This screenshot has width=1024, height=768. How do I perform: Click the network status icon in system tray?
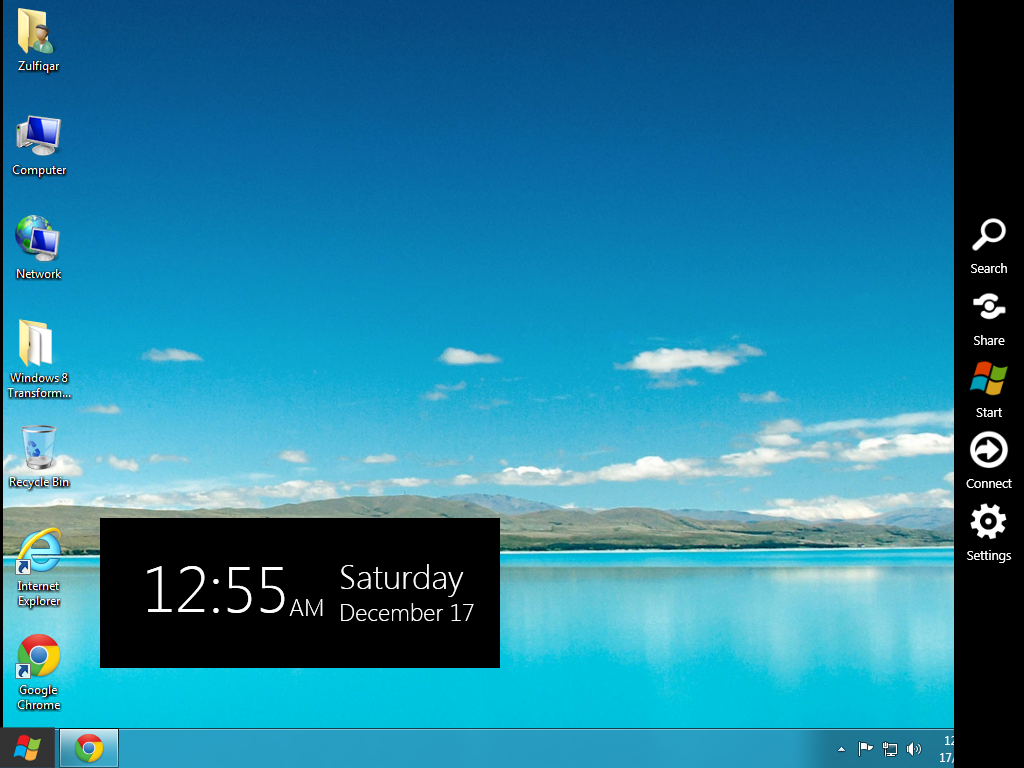click(x=889, y=748)
